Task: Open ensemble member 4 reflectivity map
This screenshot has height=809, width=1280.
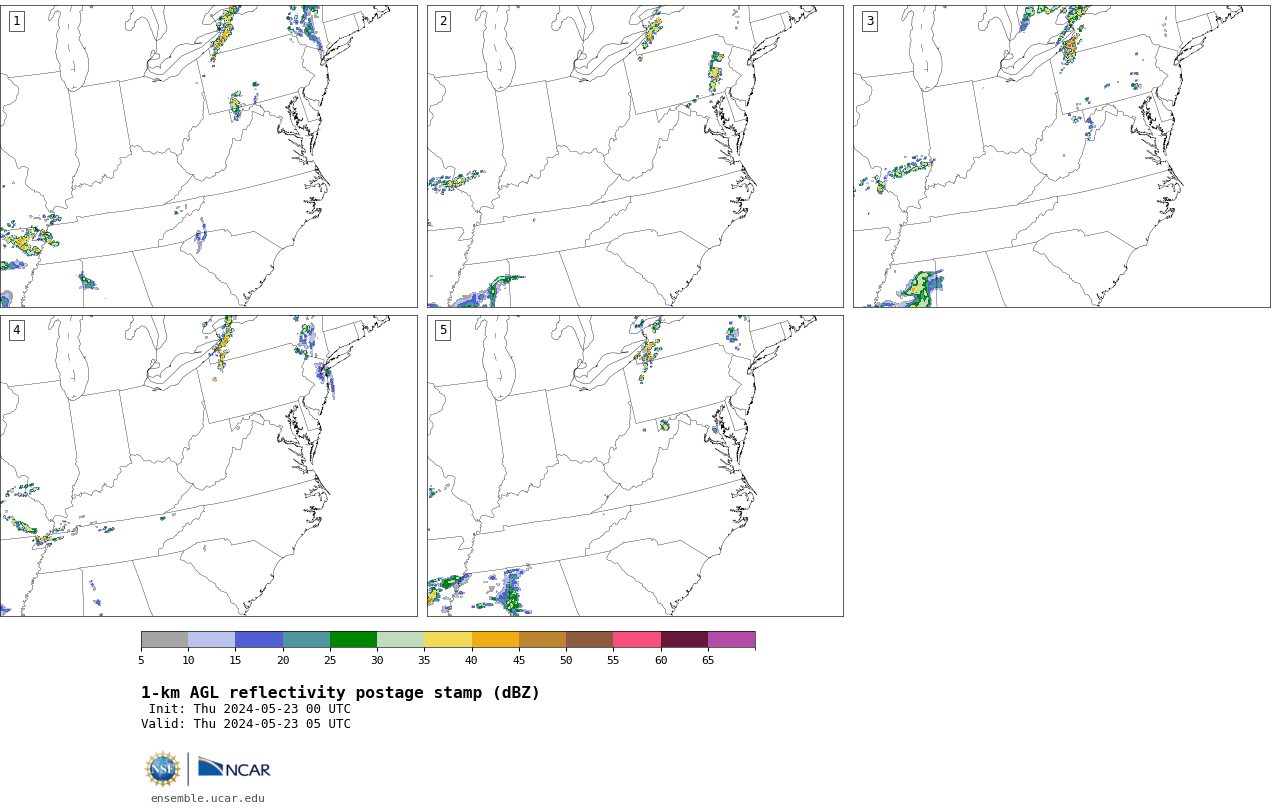Action: pos(209,466)
